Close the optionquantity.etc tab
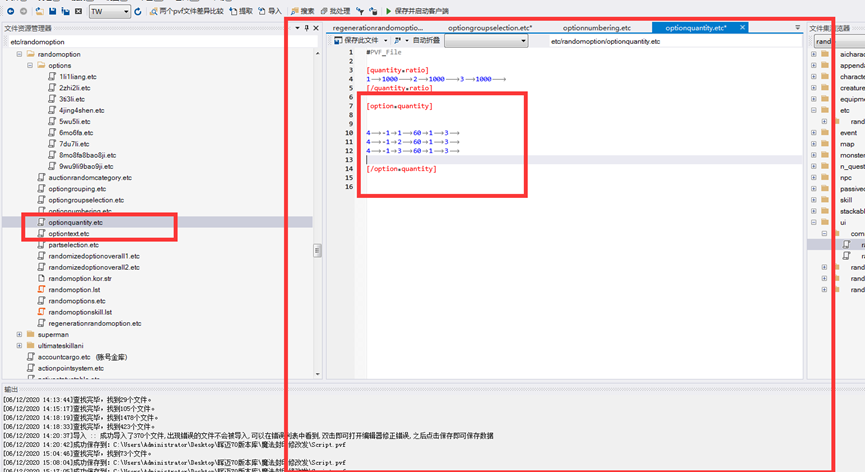The image size is (865, 472). (743, 28)
